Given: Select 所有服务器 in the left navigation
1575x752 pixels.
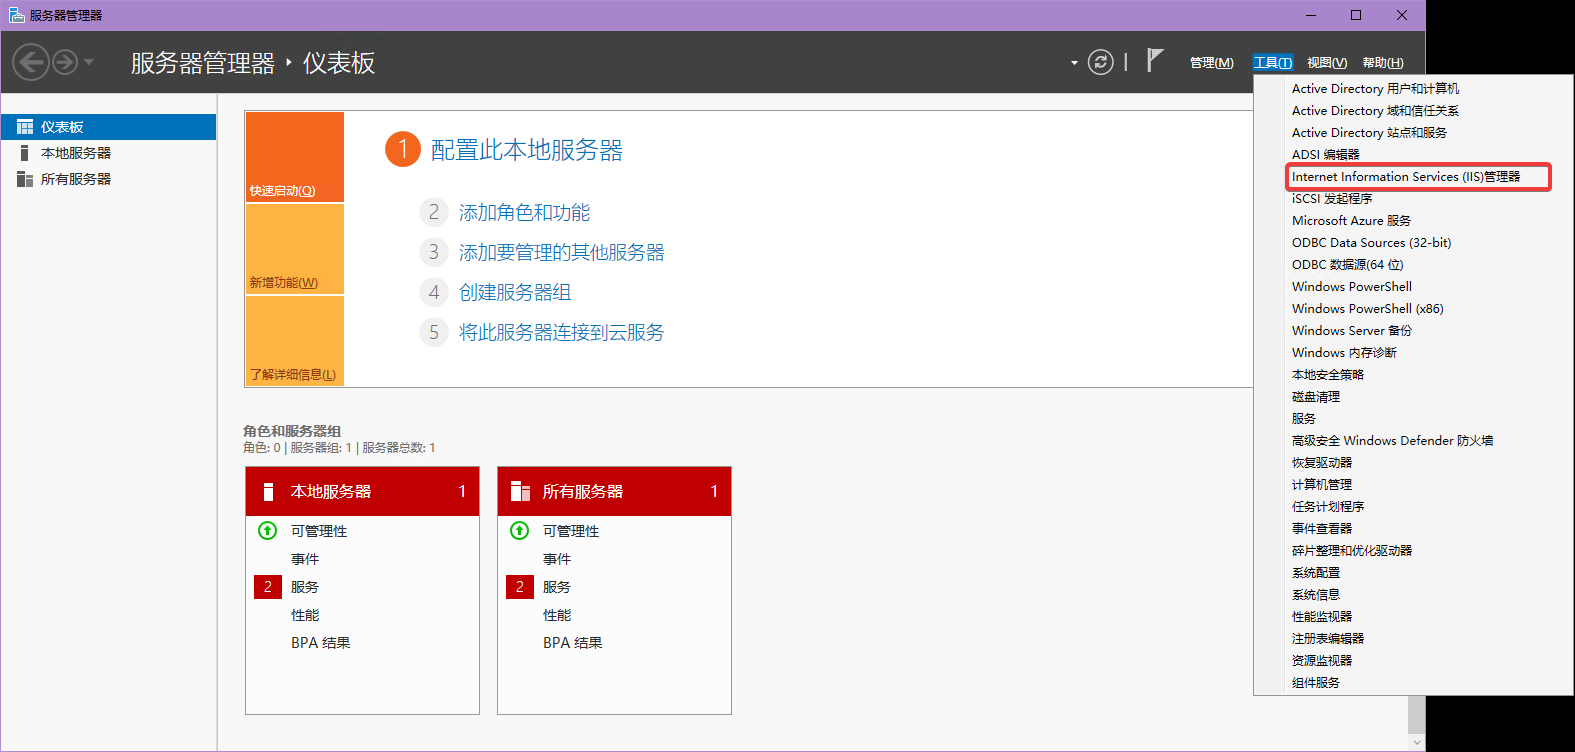Looking at the screenshot, I should click(x=76, y=179).
